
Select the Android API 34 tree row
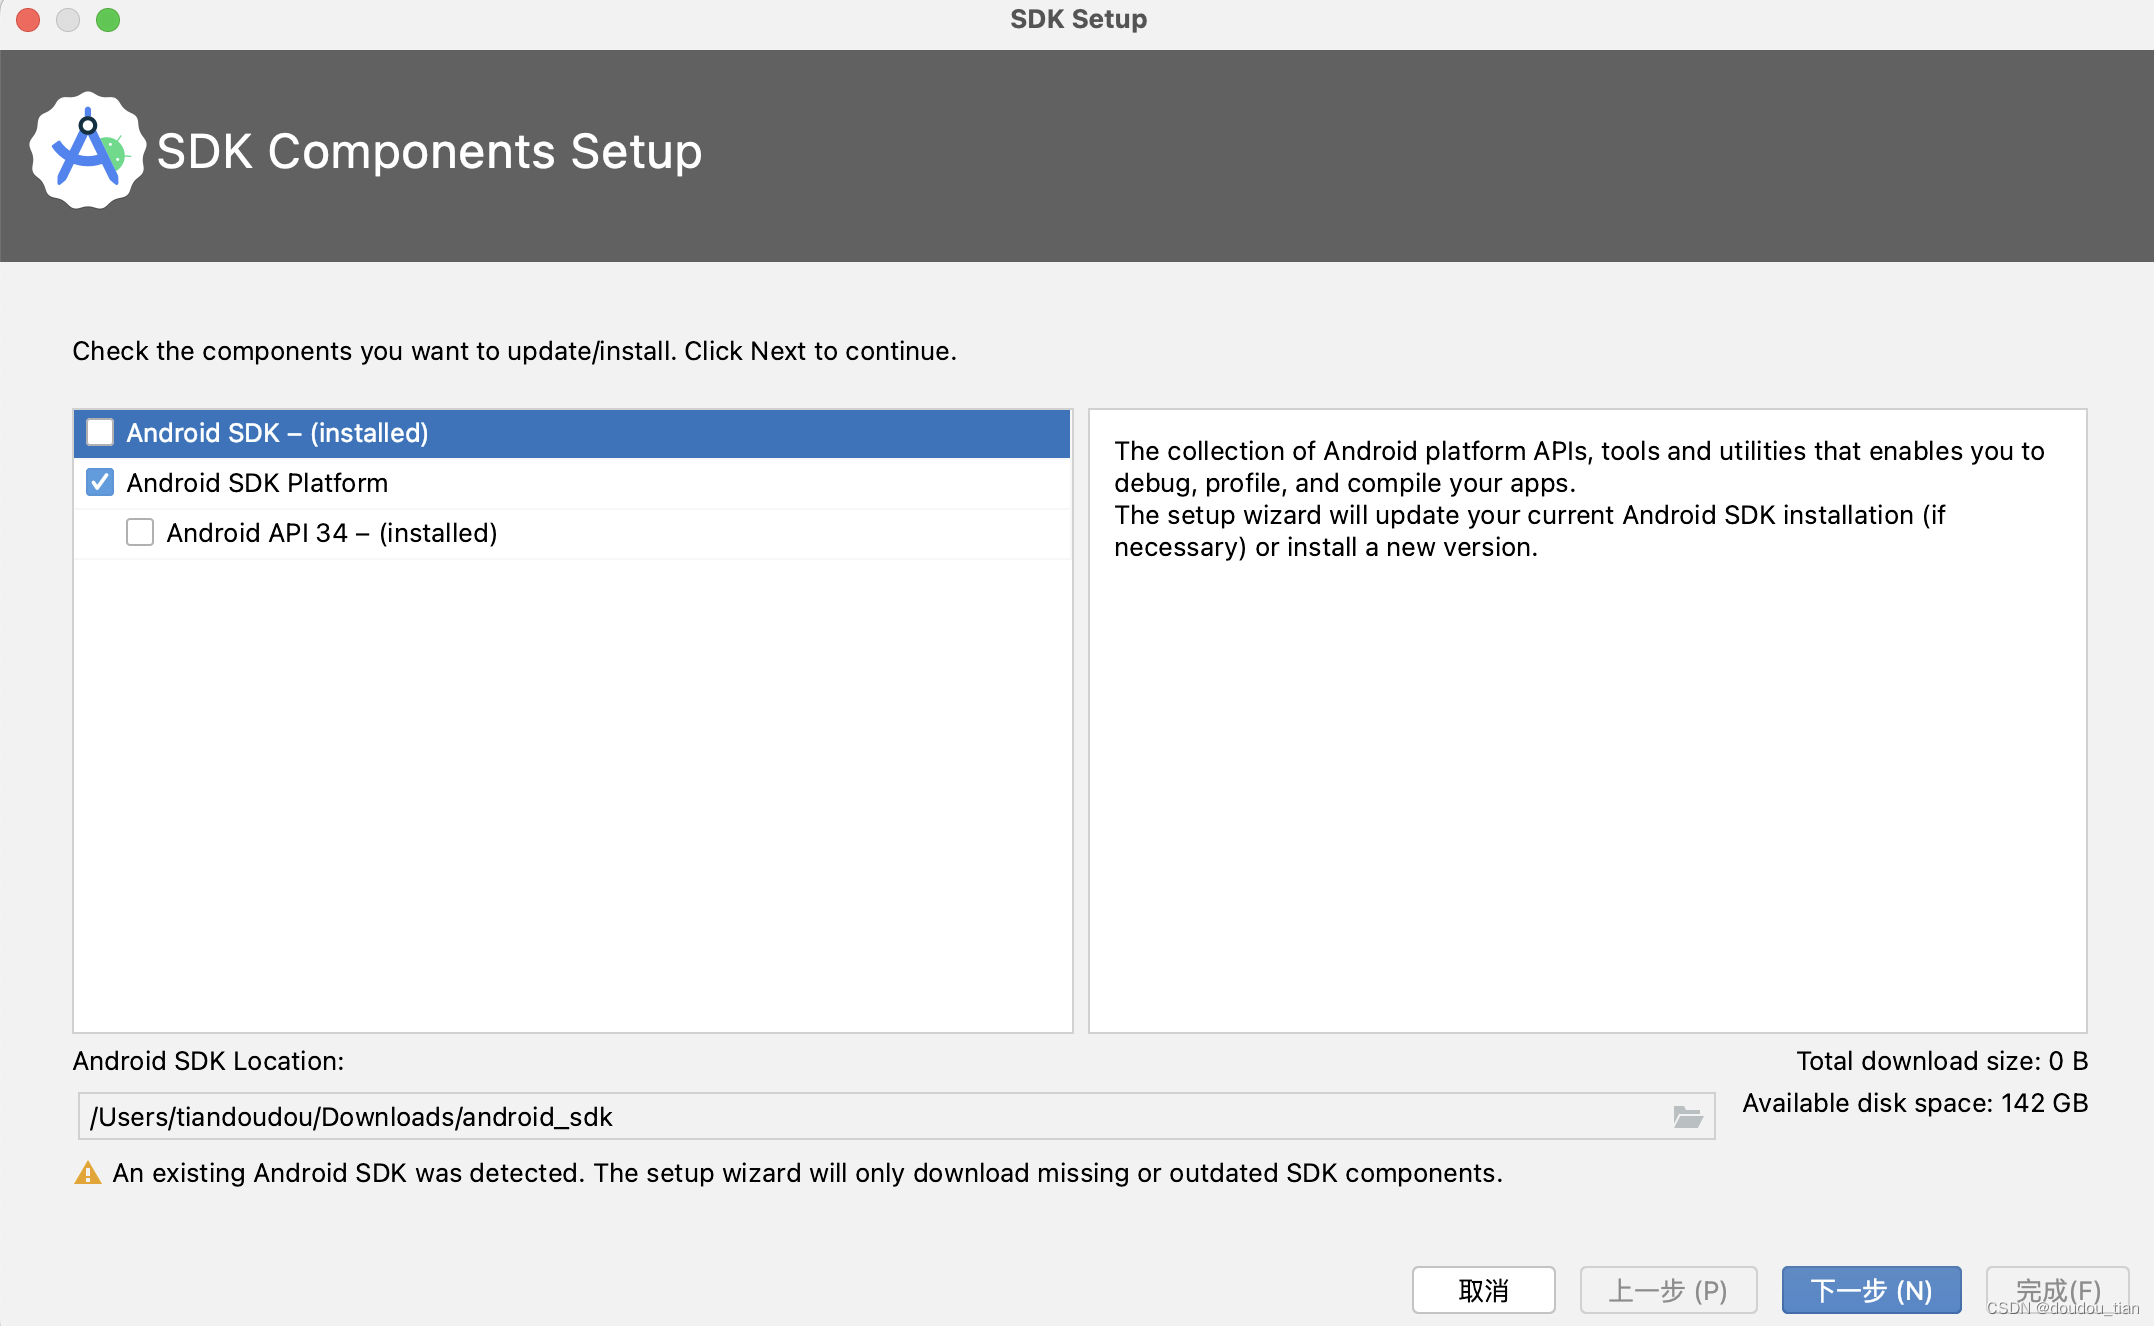coord(331,532)
